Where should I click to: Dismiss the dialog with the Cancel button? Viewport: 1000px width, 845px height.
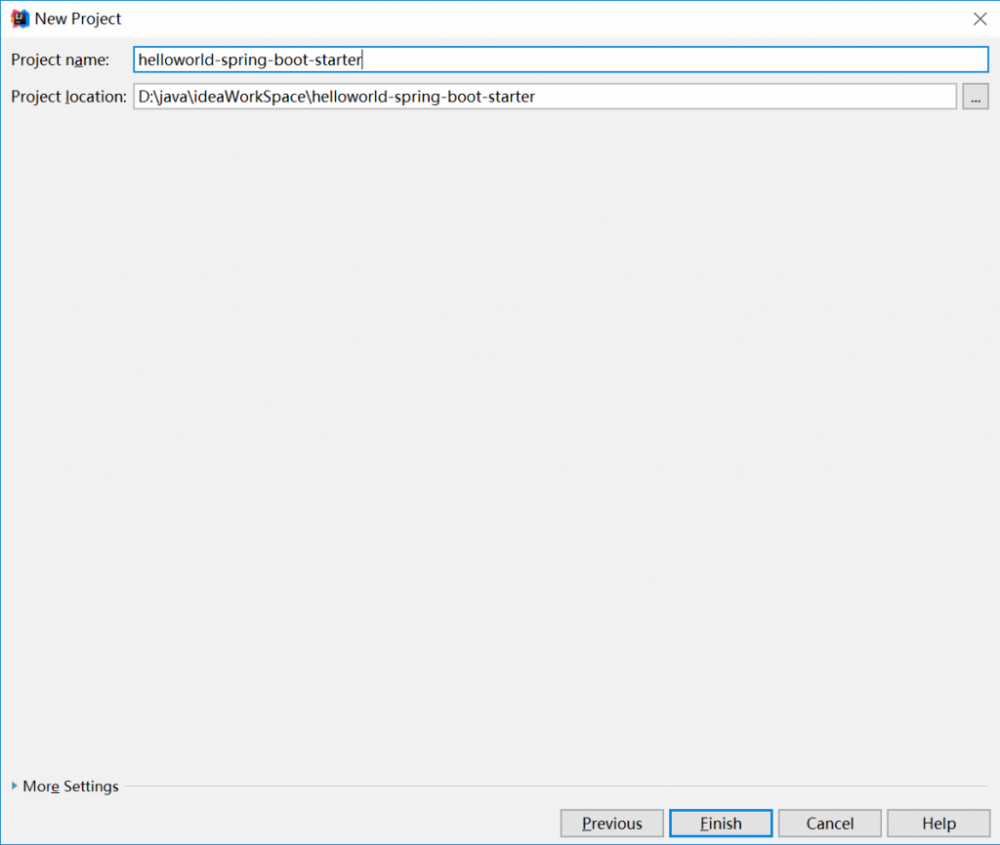click(x=829, y=823)
